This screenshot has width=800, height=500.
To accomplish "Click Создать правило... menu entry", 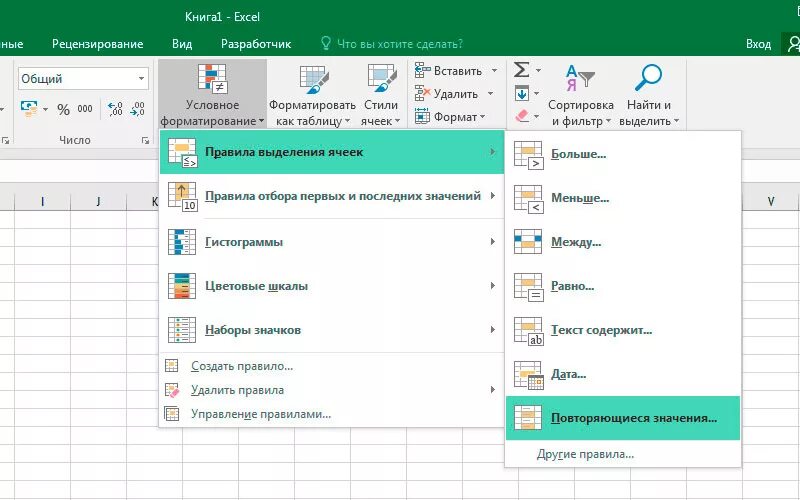I will click(332, 366).
